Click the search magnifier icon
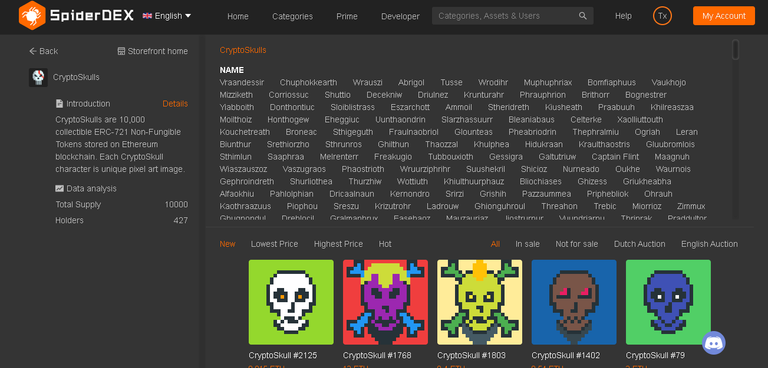Viewport: 768px width, 368px height. 582,16
